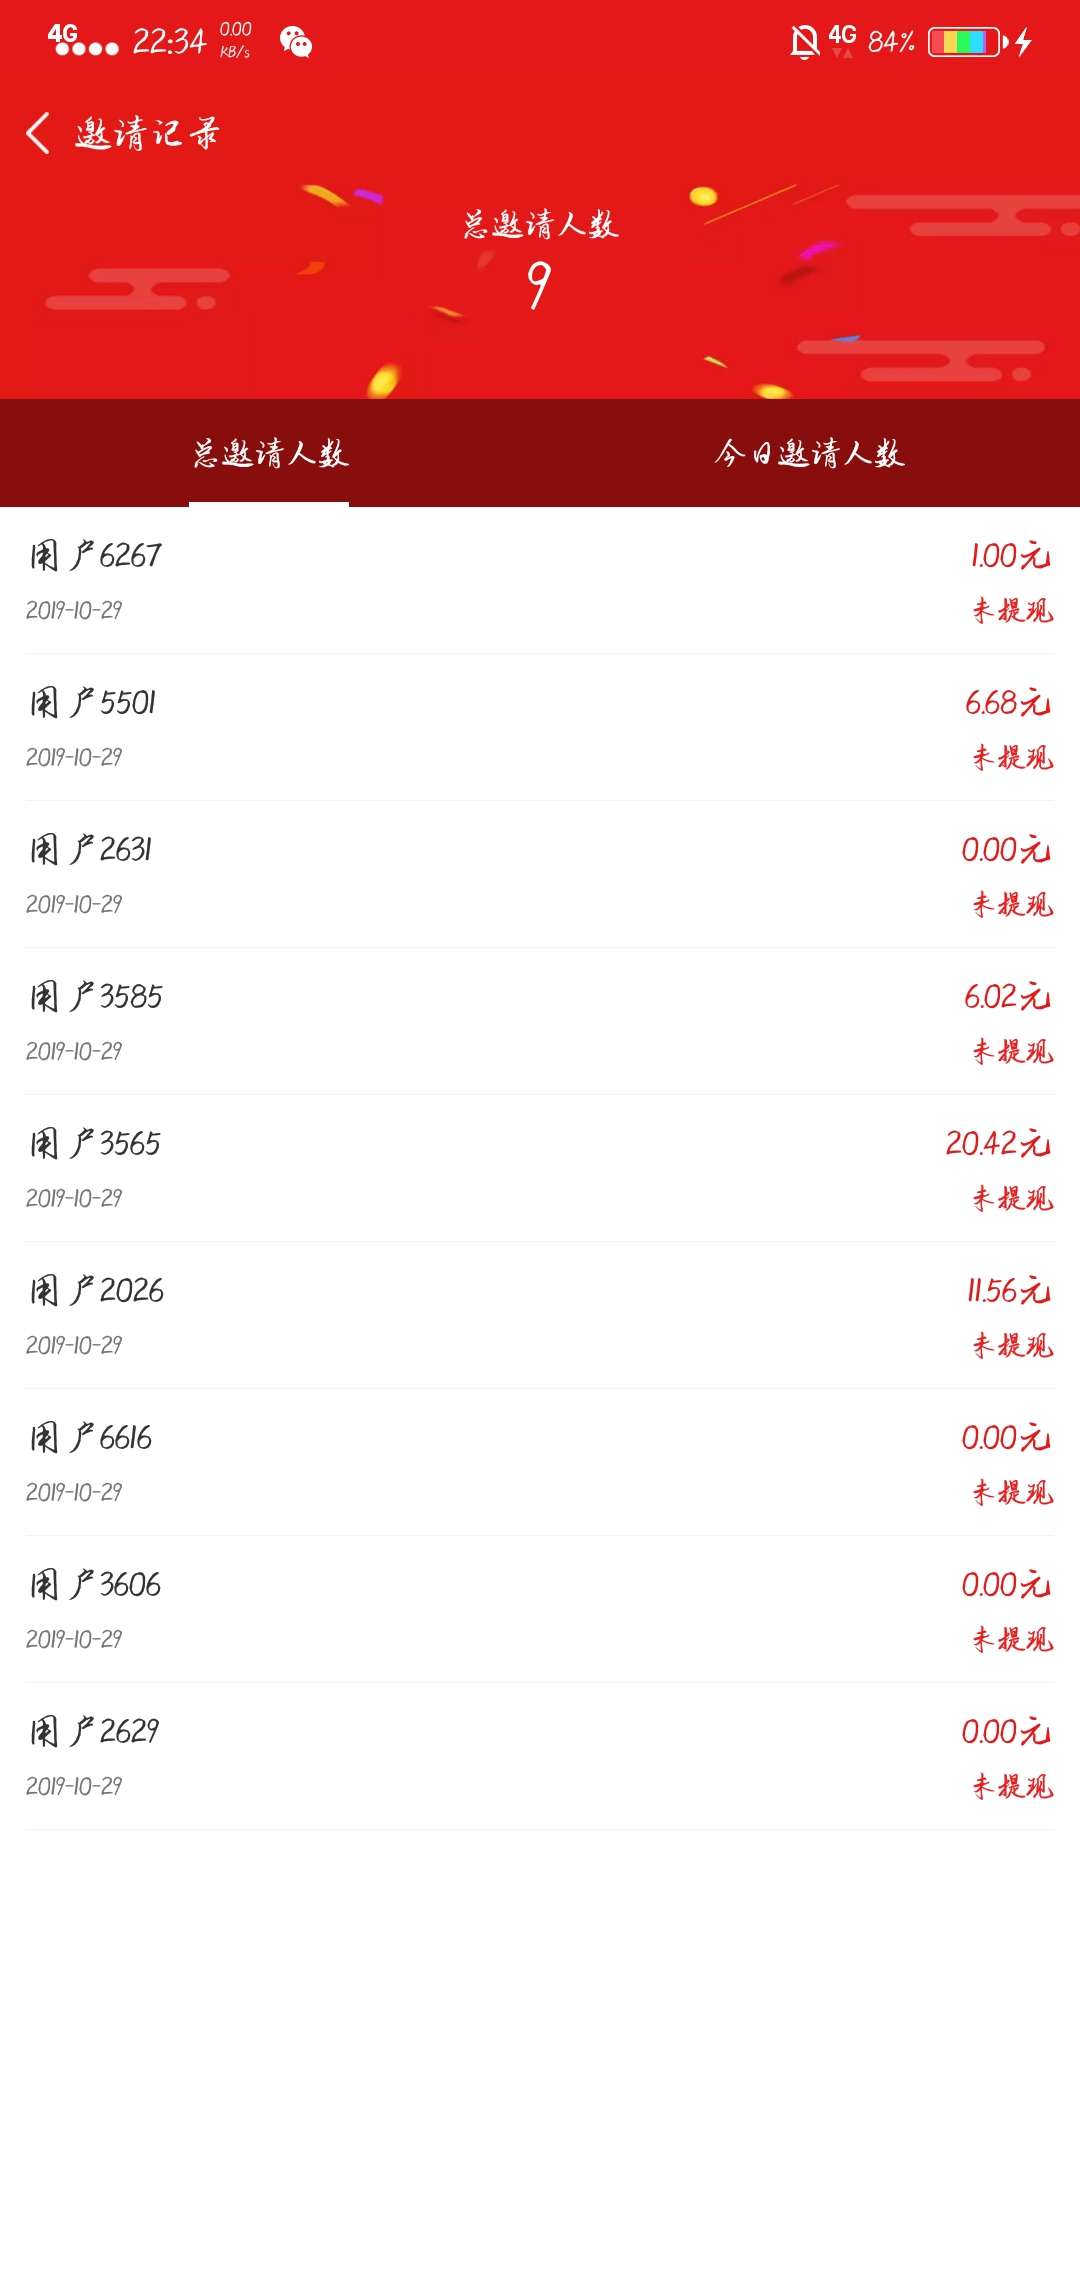1080x2280 pixels.
Task: Tap 未提现 under 用户3606's amount
Action: [1013, 1640]
